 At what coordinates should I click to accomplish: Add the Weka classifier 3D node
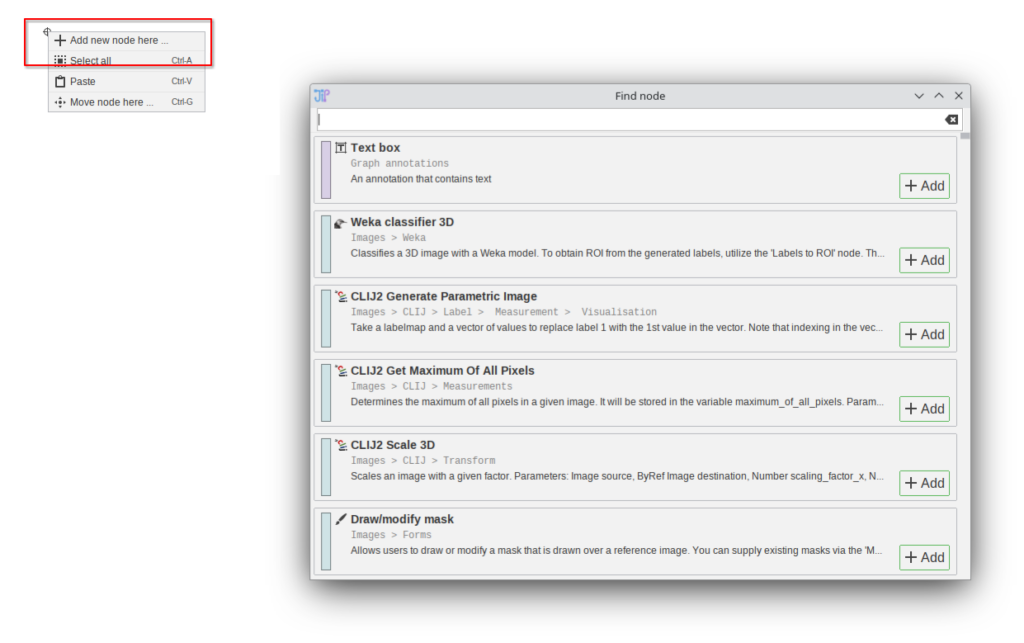point(924,260)
